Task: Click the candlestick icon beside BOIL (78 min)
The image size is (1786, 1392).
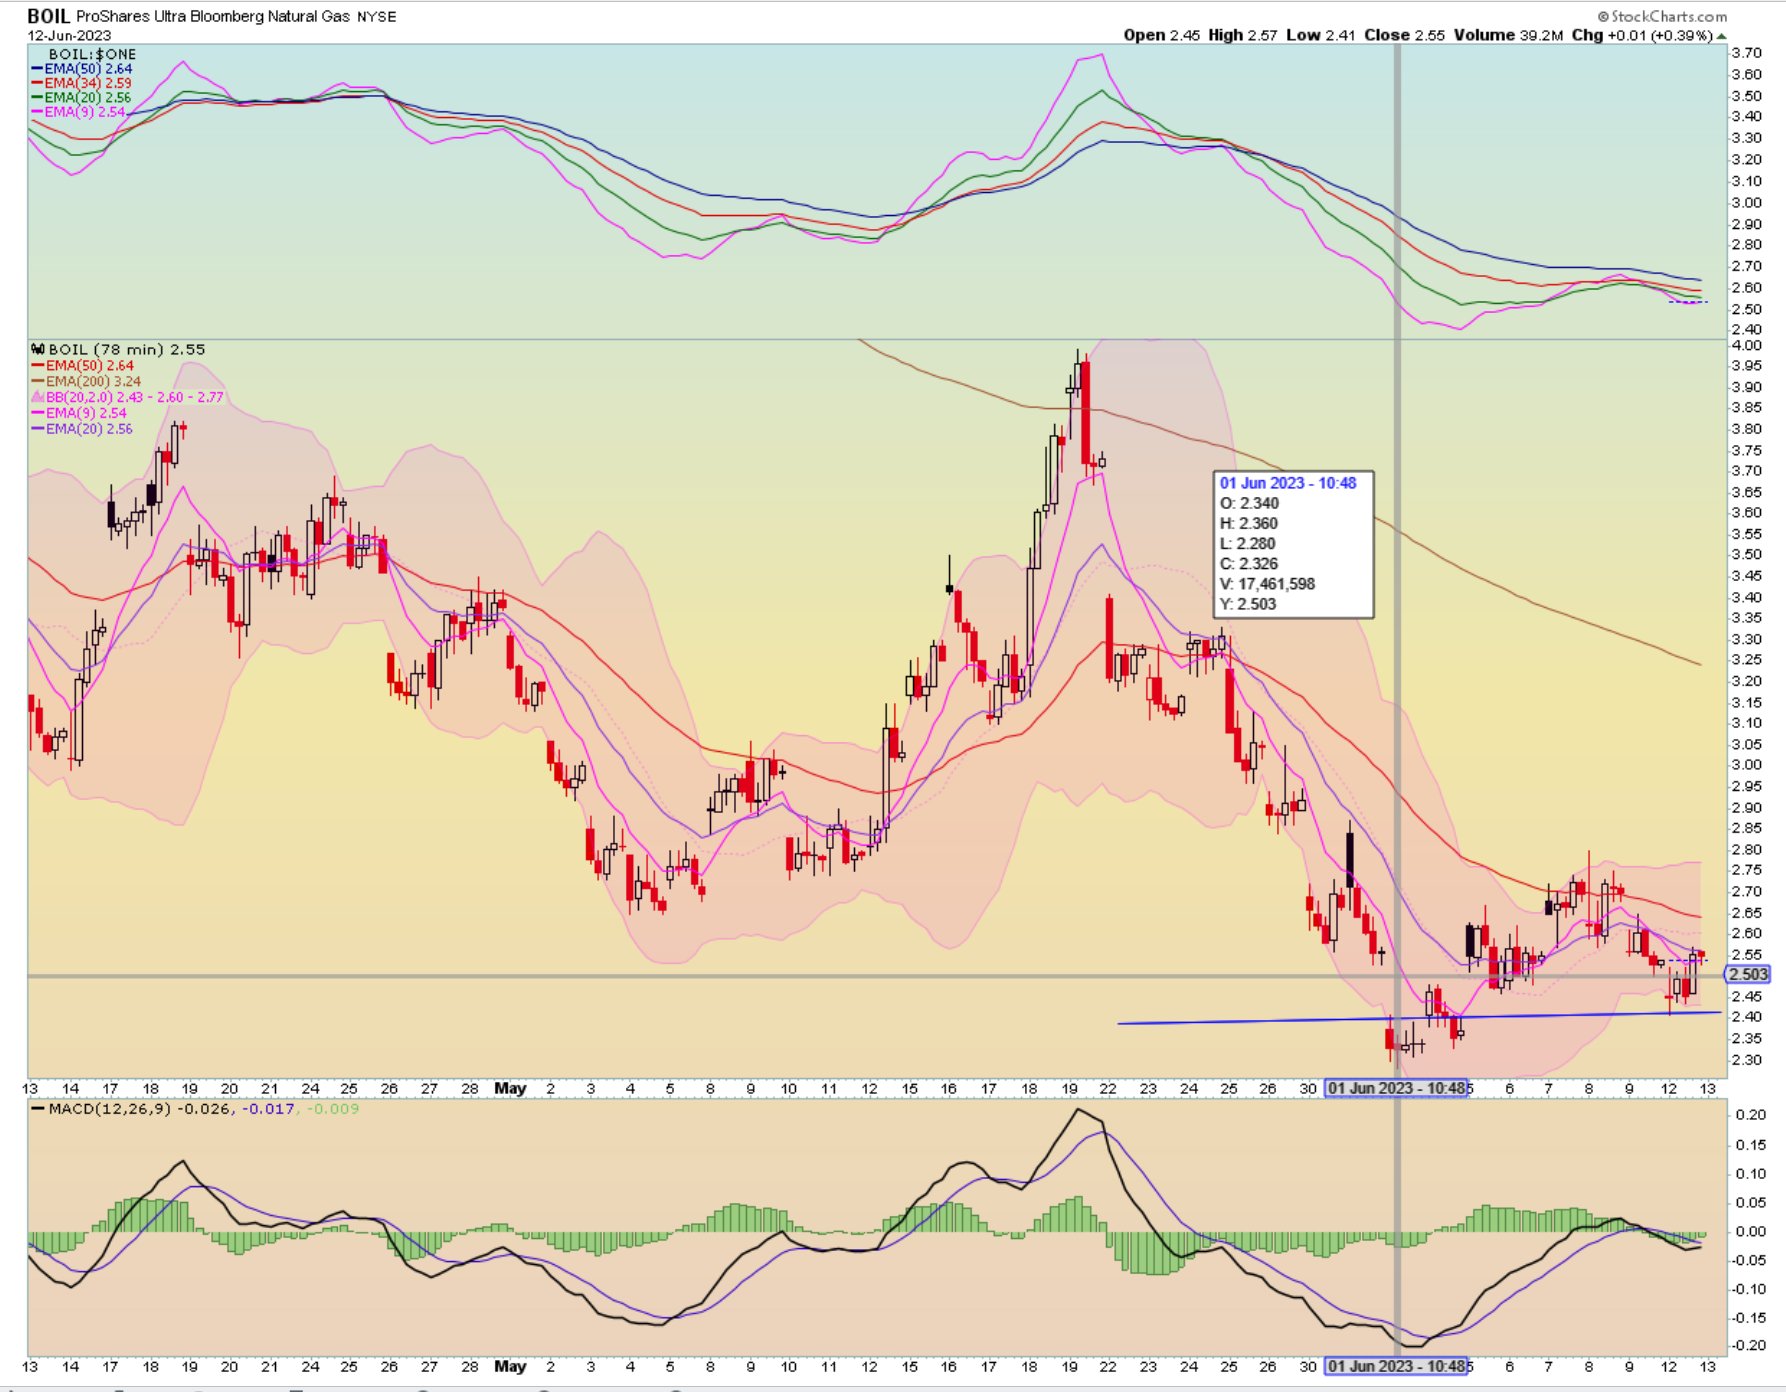Action: coord(38,350)
